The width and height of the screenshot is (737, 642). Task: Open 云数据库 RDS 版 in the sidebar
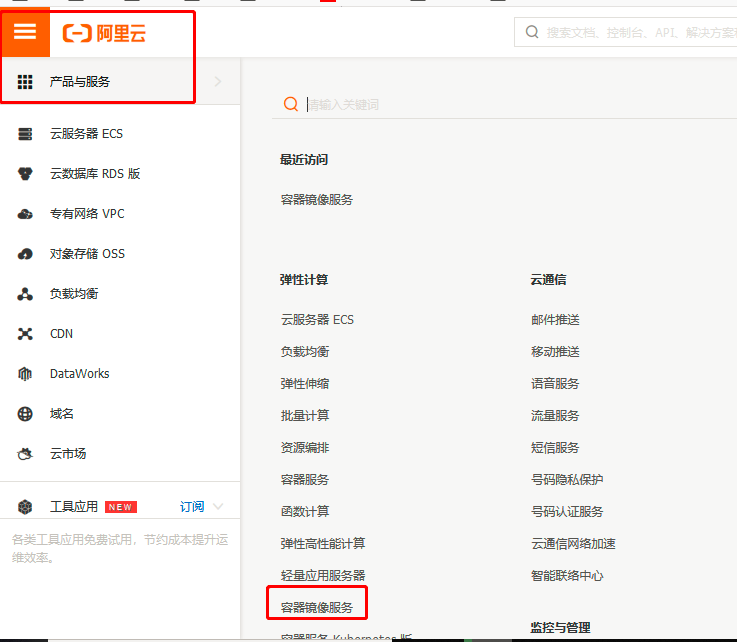(95, 174)
